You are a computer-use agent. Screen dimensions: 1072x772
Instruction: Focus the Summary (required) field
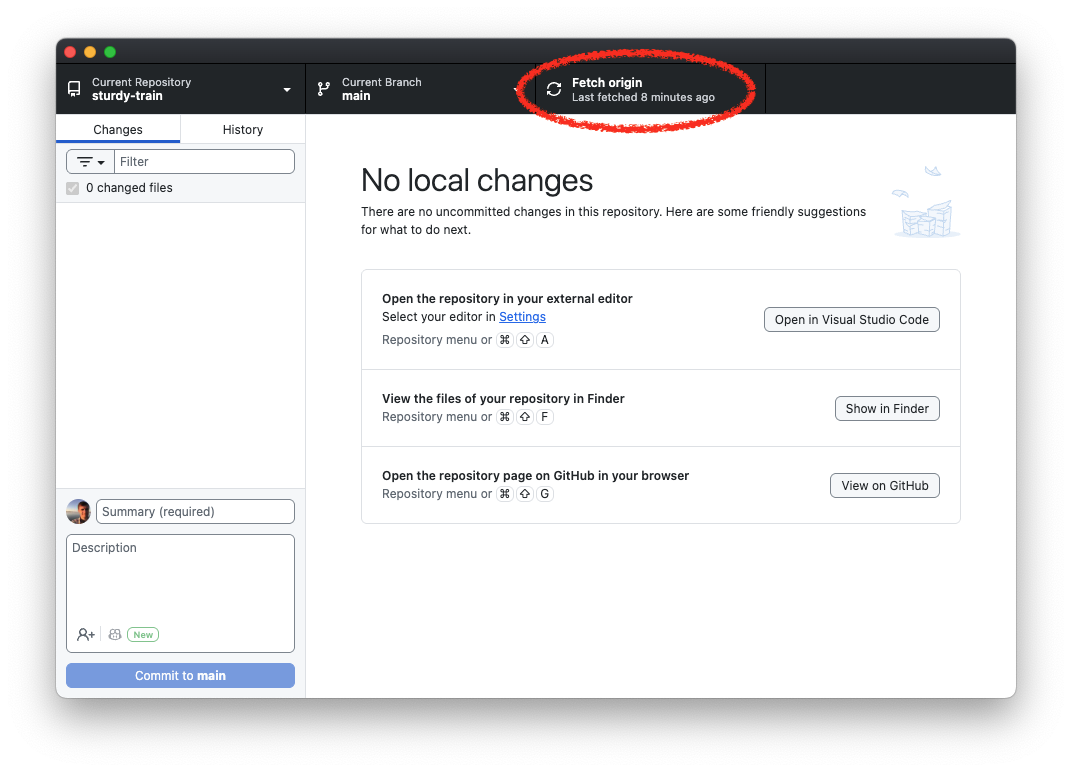196,511
